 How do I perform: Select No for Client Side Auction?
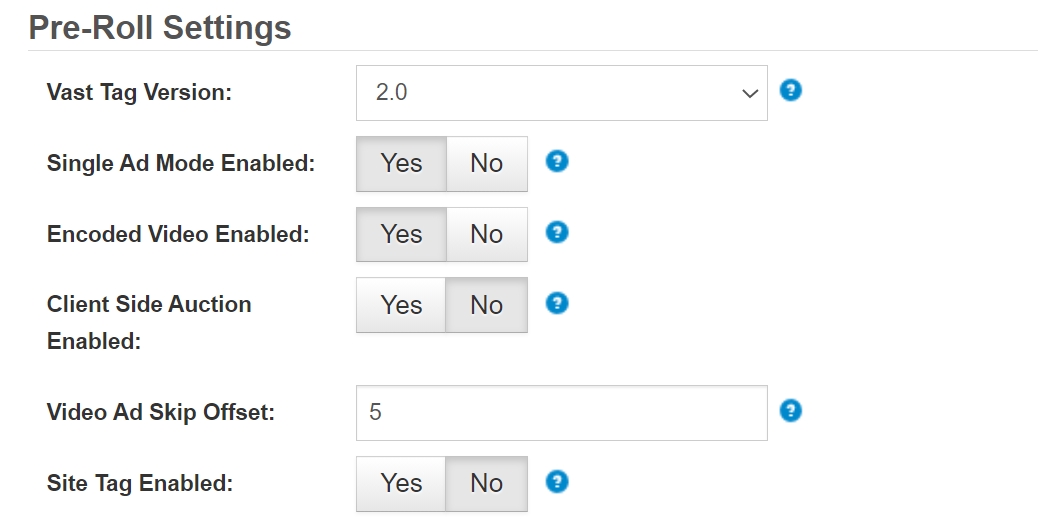486,305
